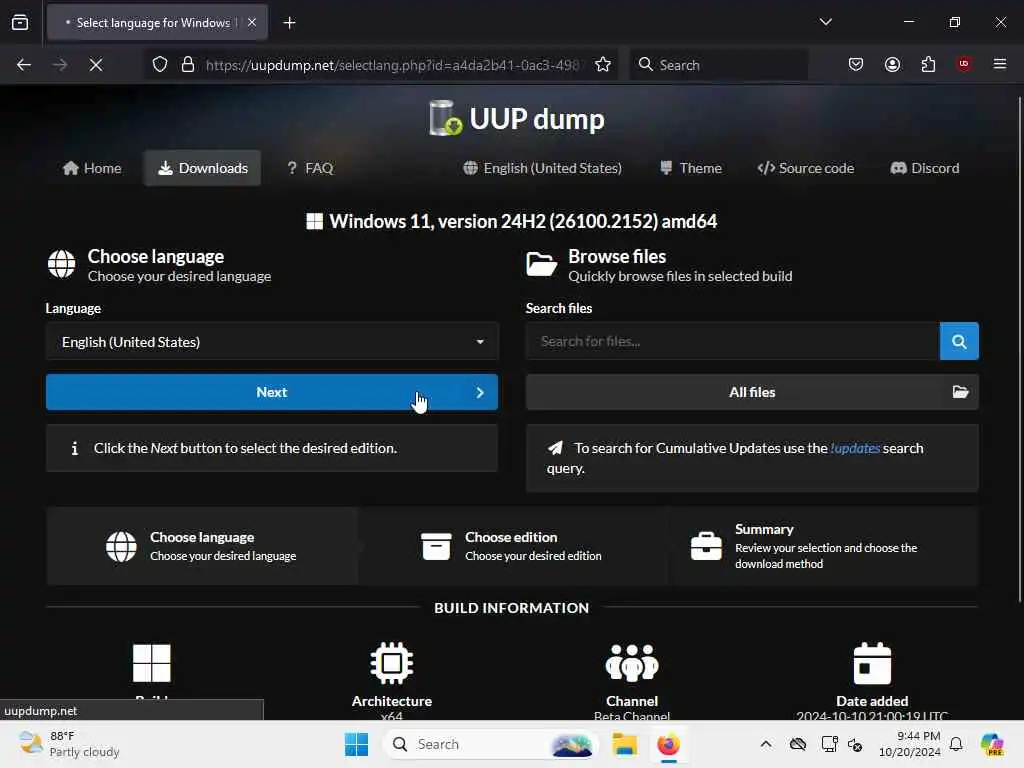Open the Firefox account icon
The image size is (1024, 768).
click(x=892, y=65)
